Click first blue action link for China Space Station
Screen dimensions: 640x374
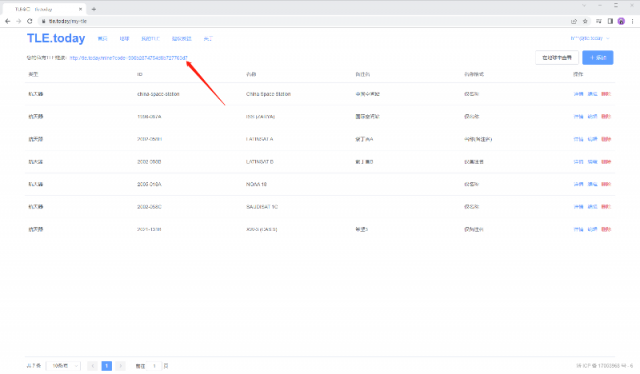pos(578,94)
